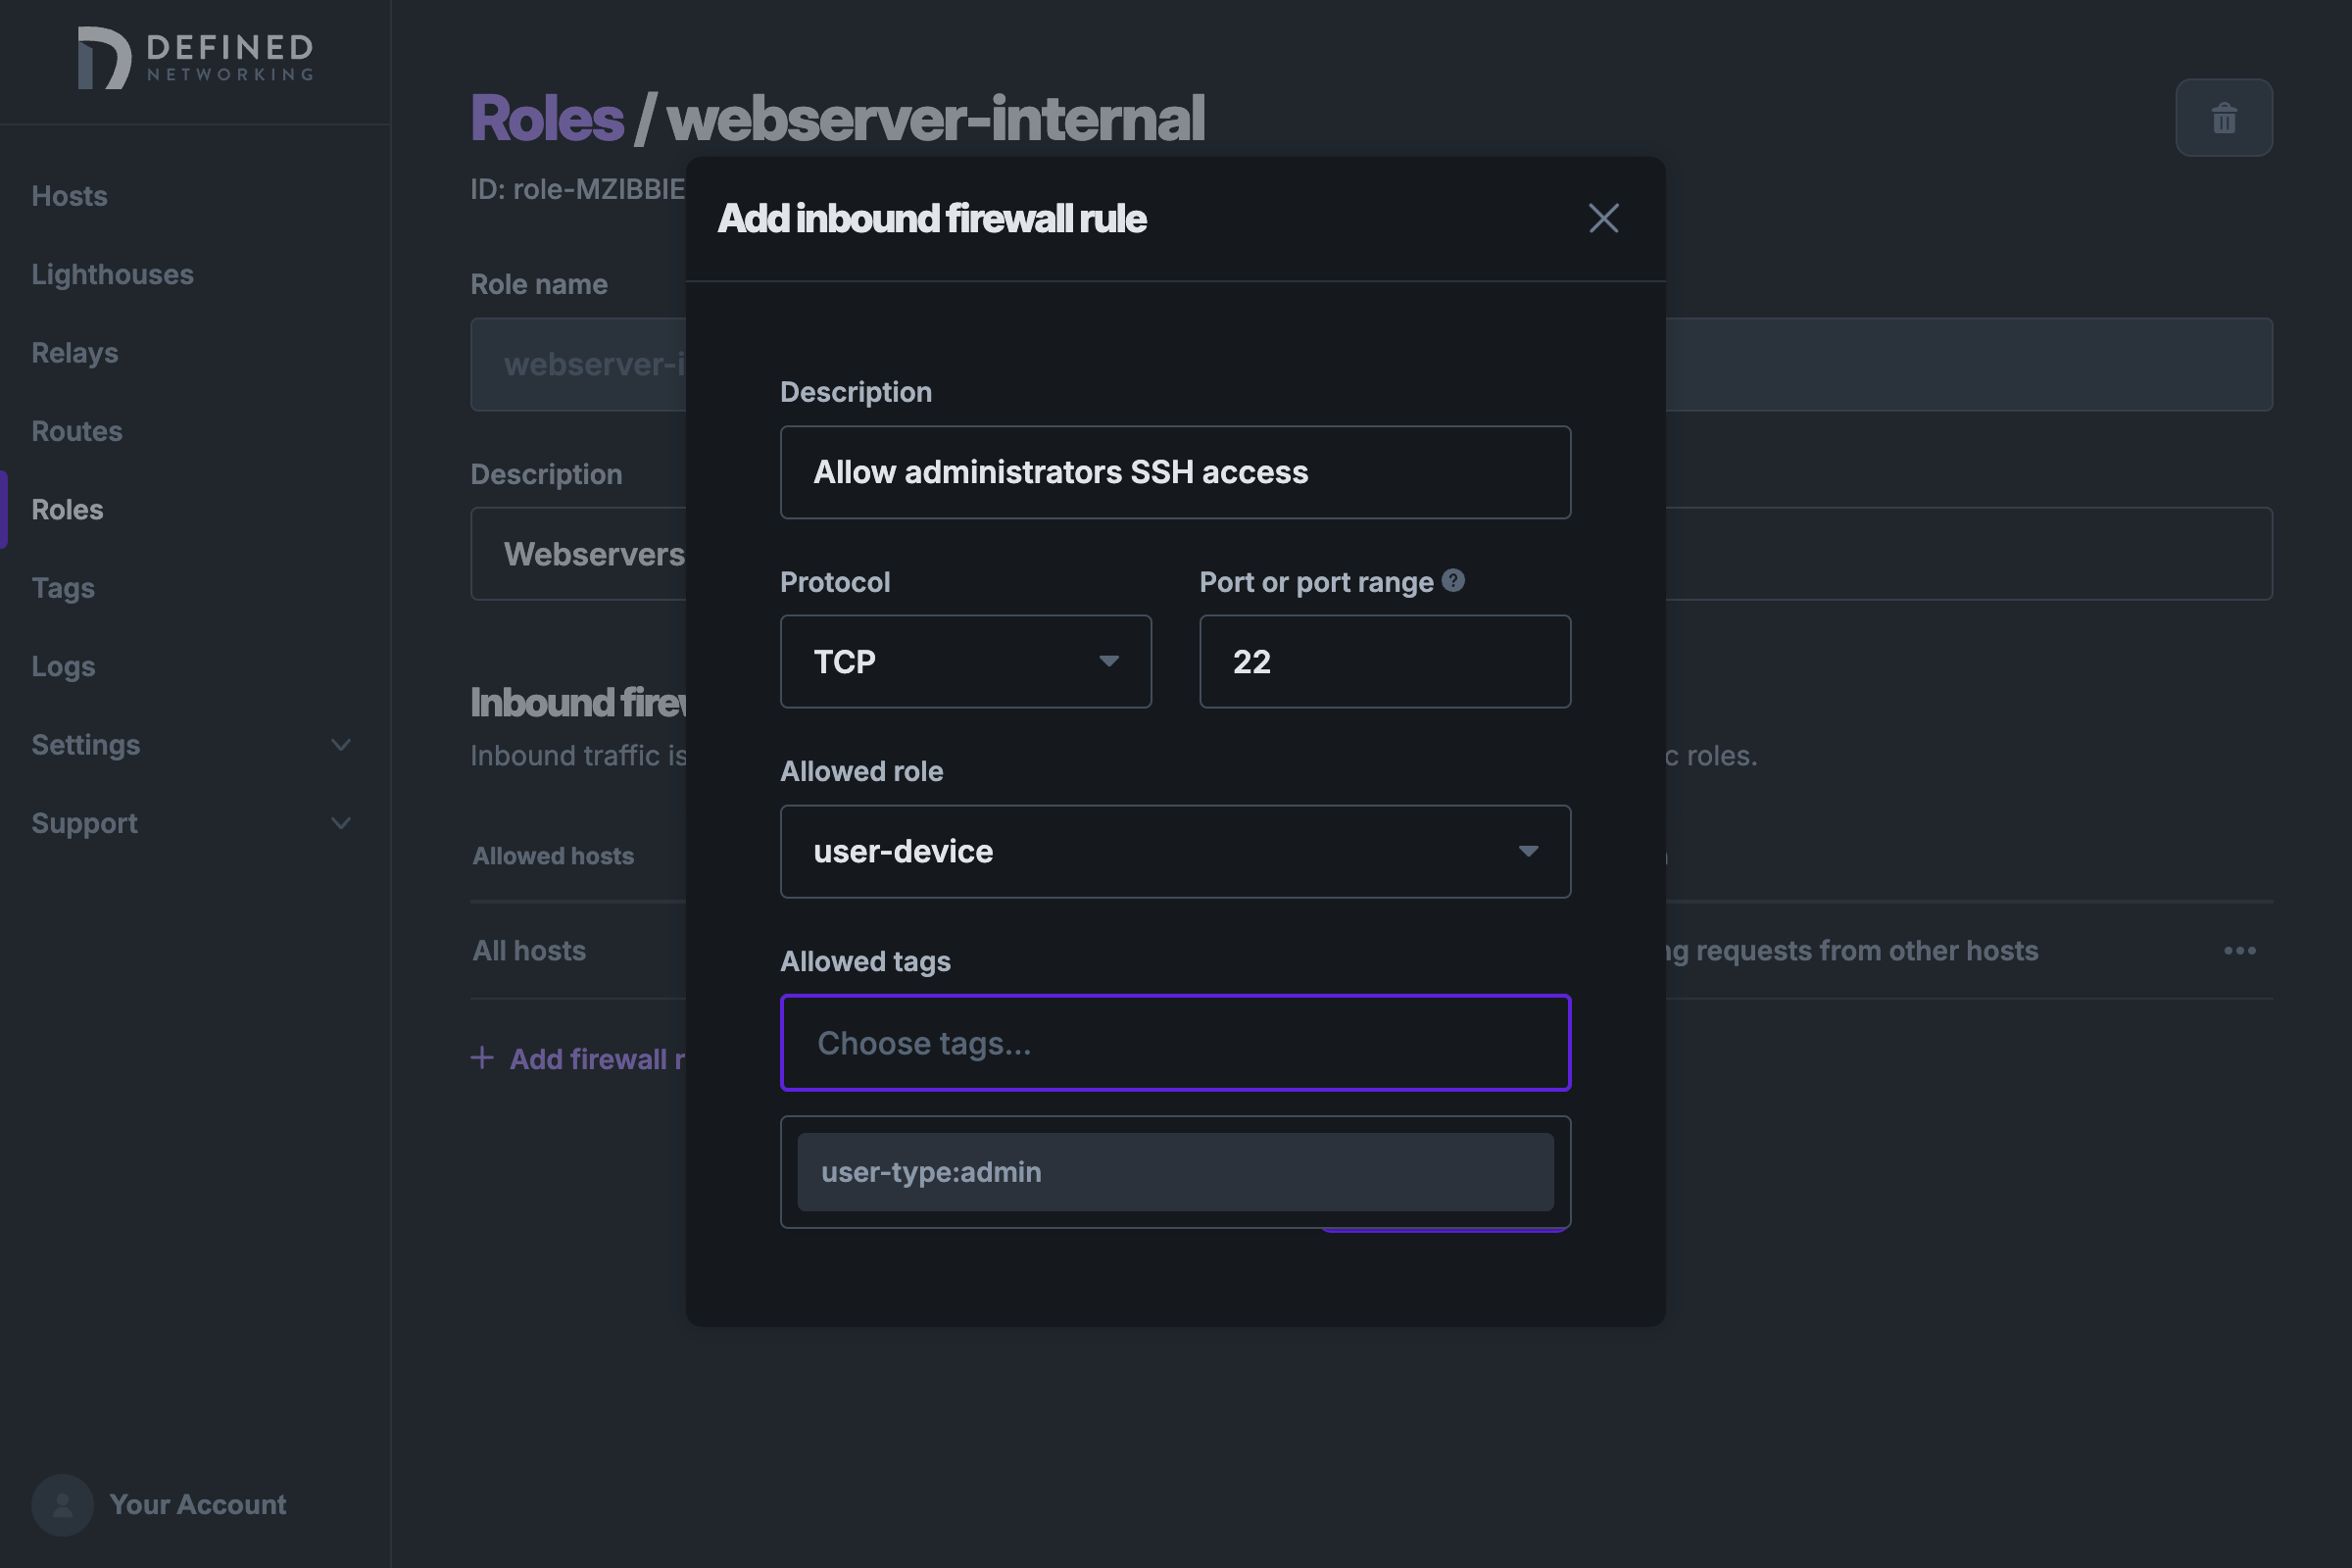The width and height of the screenshot is (2352, 1568).
Task: Open the port range help tooltip
Action: click(x=1455, y=580)
